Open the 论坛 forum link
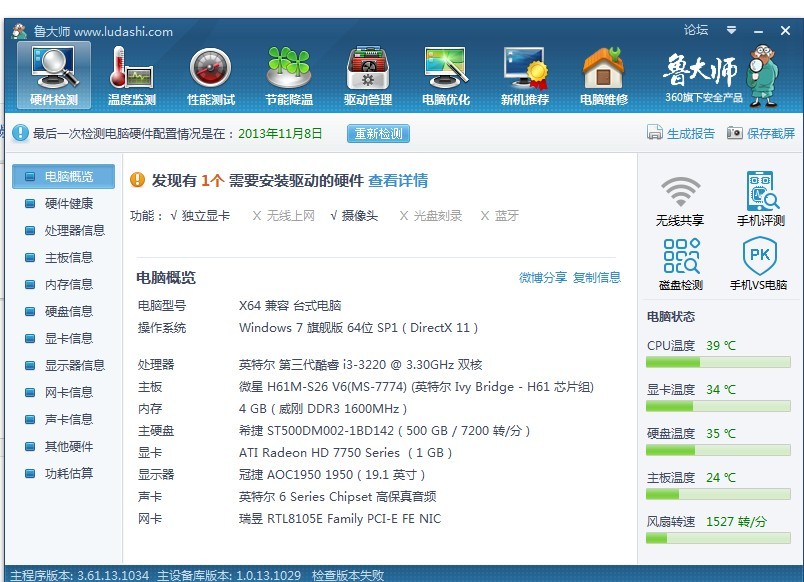This screenshot has height=582, width=804. [695, 30]
